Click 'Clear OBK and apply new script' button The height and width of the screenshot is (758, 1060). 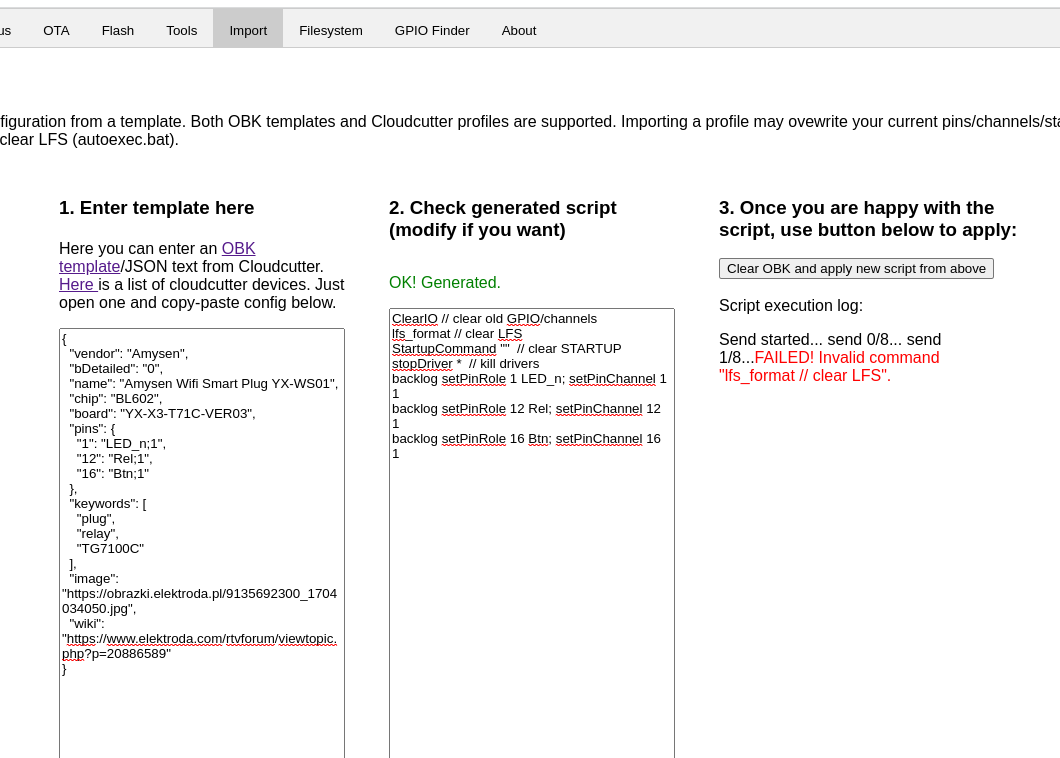tap(856, 268)
